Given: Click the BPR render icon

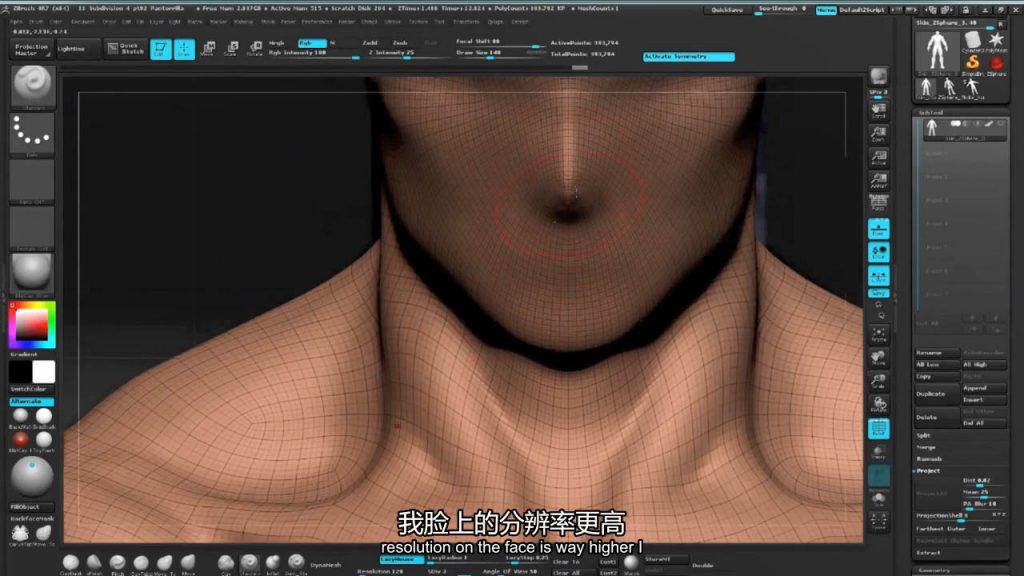Looking at the screenshot, I should (878, 78).
